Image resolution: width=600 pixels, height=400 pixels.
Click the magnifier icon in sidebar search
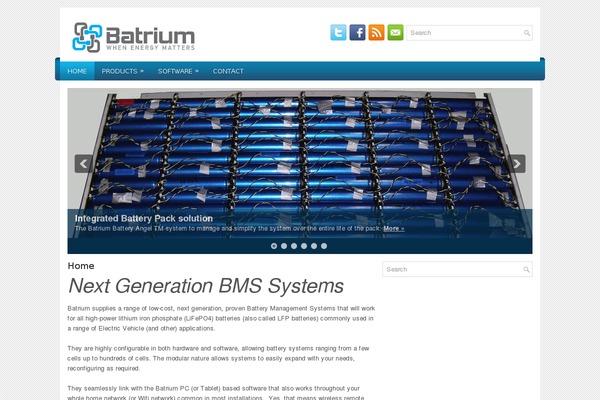[x=527, y=269]
